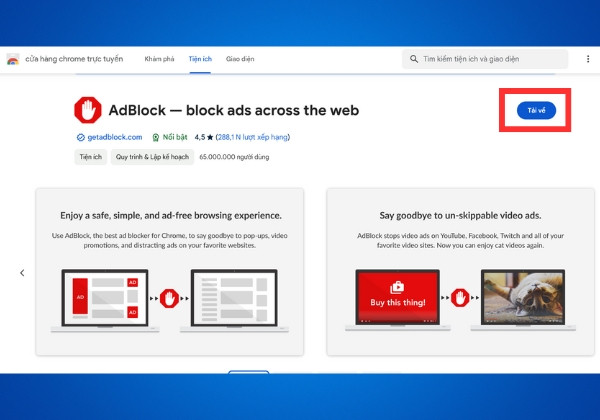Click the Tải về install button
The width and height of the screenshot is (600, 420).
(x=536, y=110)
